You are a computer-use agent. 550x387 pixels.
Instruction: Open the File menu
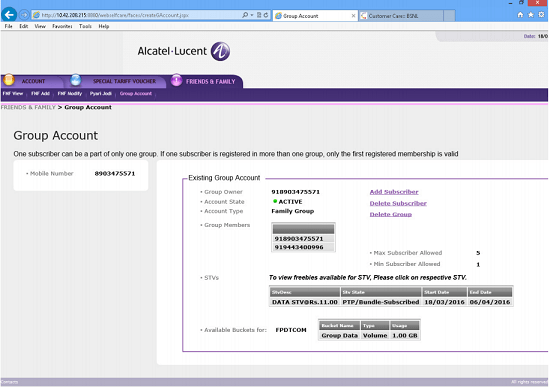(8, 26)
